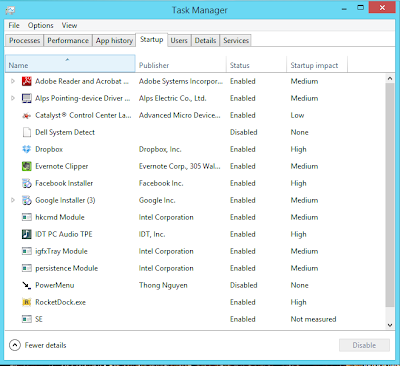This screenshot has width=400, height=366.
Task: Open the View menu
Action: tap(69, 25)
